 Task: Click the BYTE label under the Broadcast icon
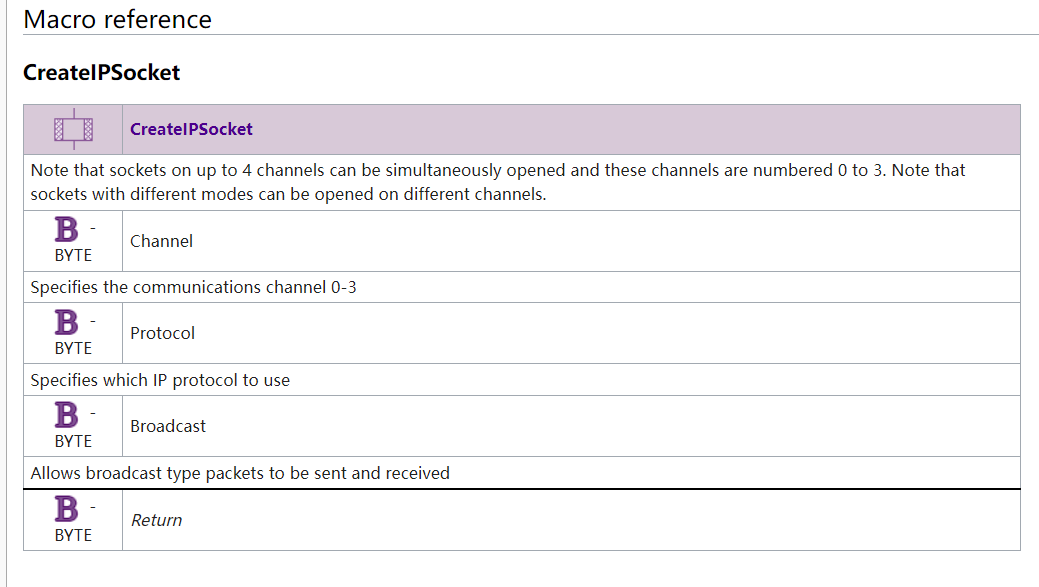pos(73,441)
